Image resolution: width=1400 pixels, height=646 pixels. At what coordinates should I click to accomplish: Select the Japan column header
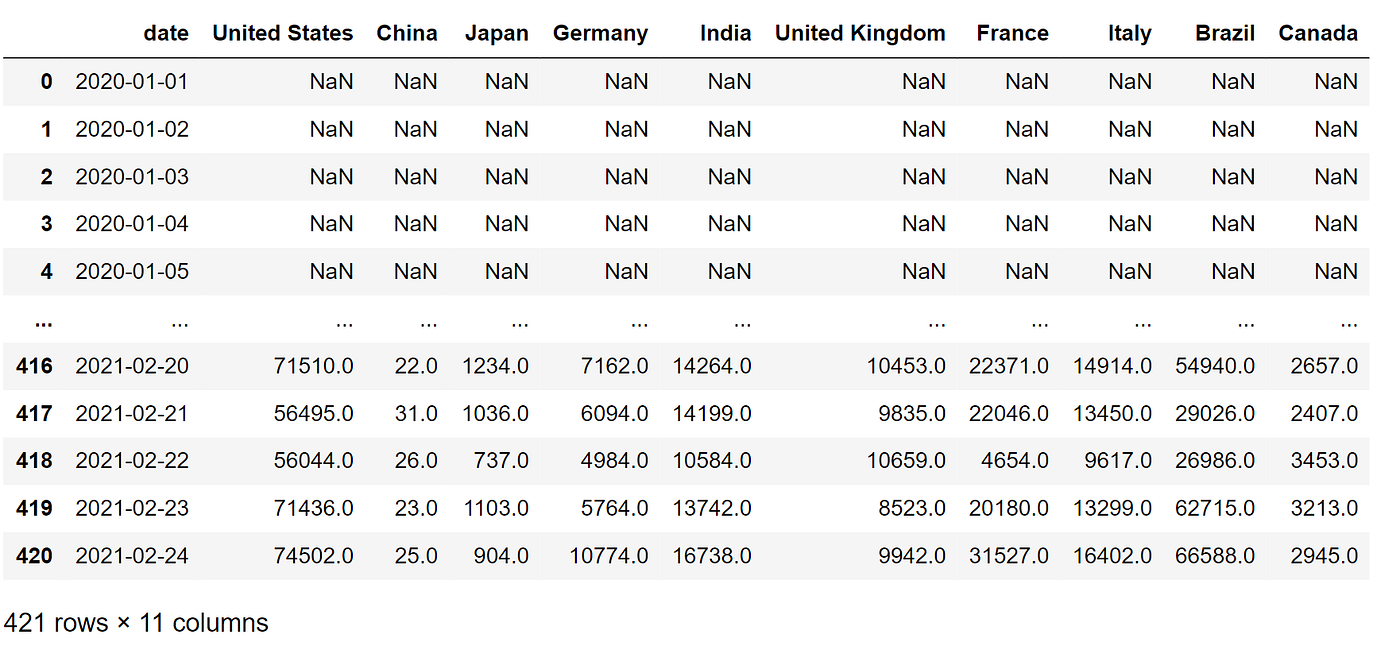[x=497, y=33]
